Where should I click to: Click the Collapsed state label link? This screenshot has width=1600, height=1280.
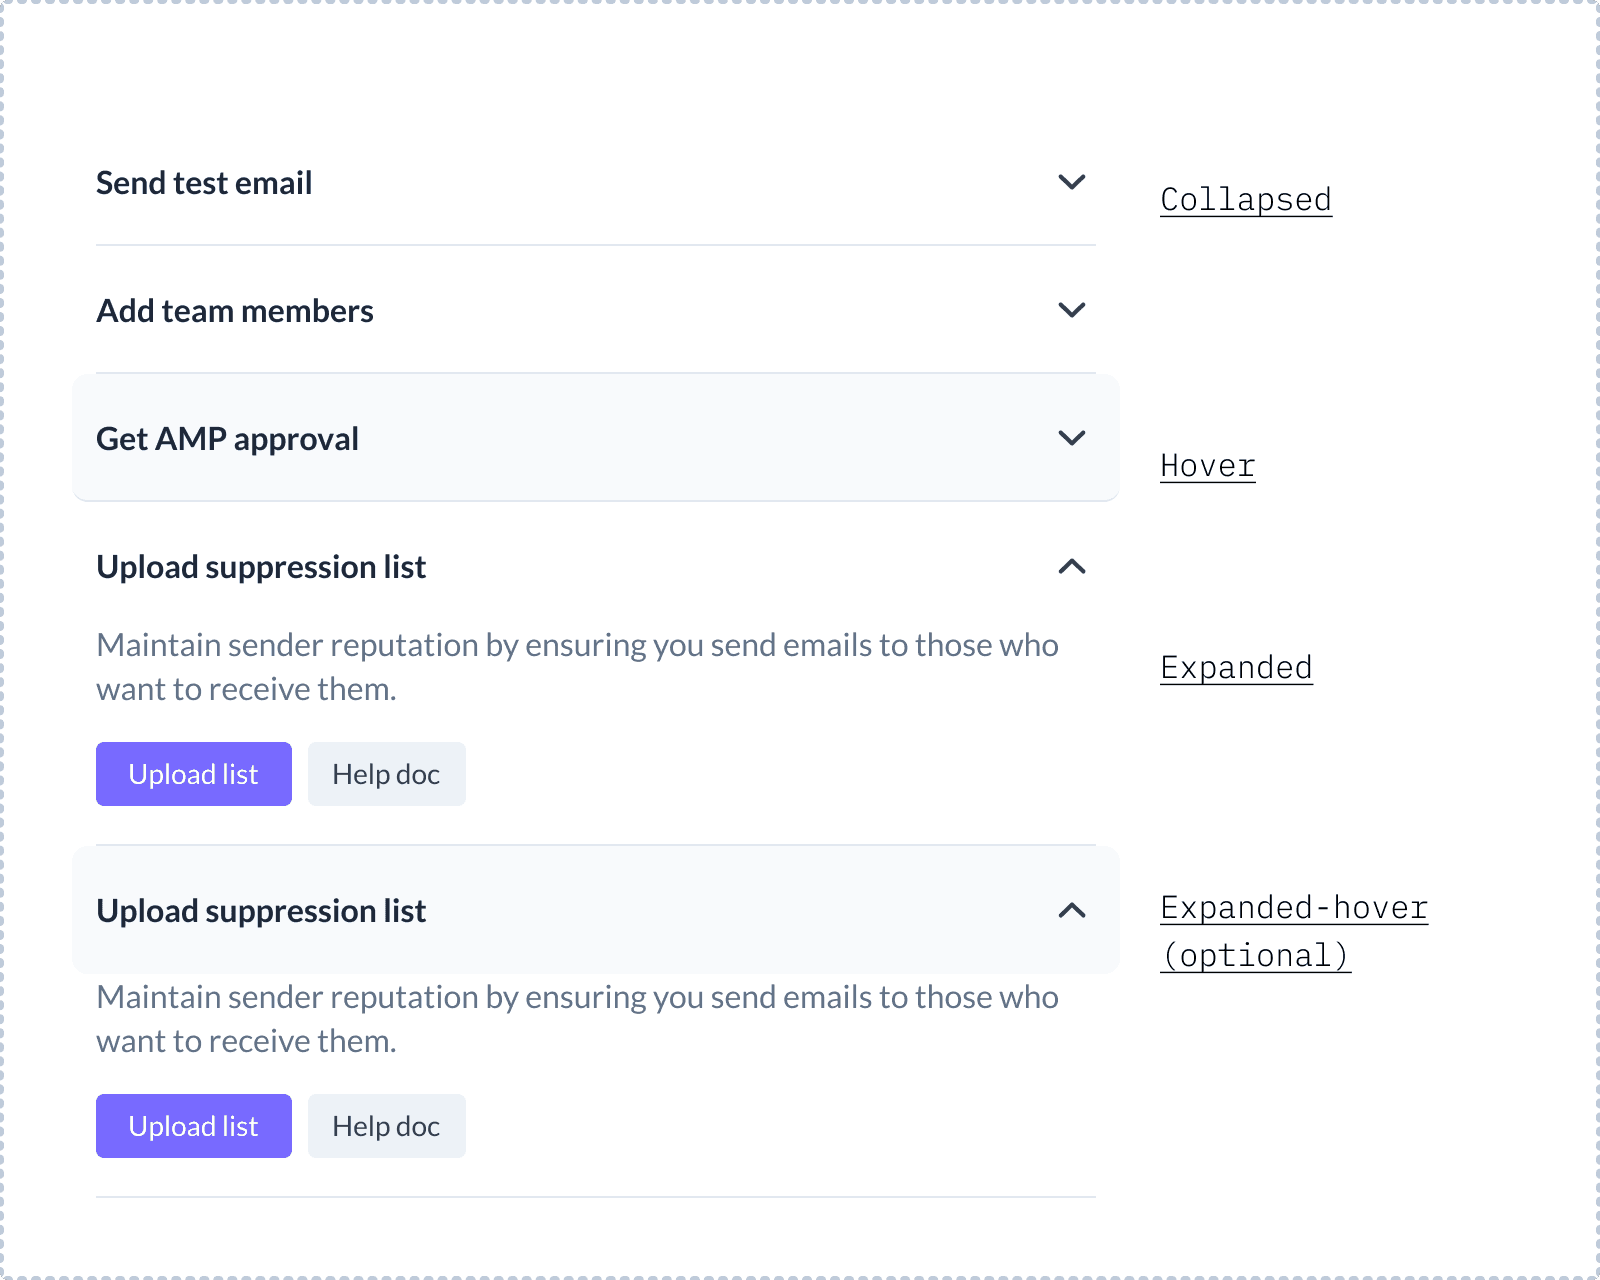pyautogui.click(x=1246, y=200)
